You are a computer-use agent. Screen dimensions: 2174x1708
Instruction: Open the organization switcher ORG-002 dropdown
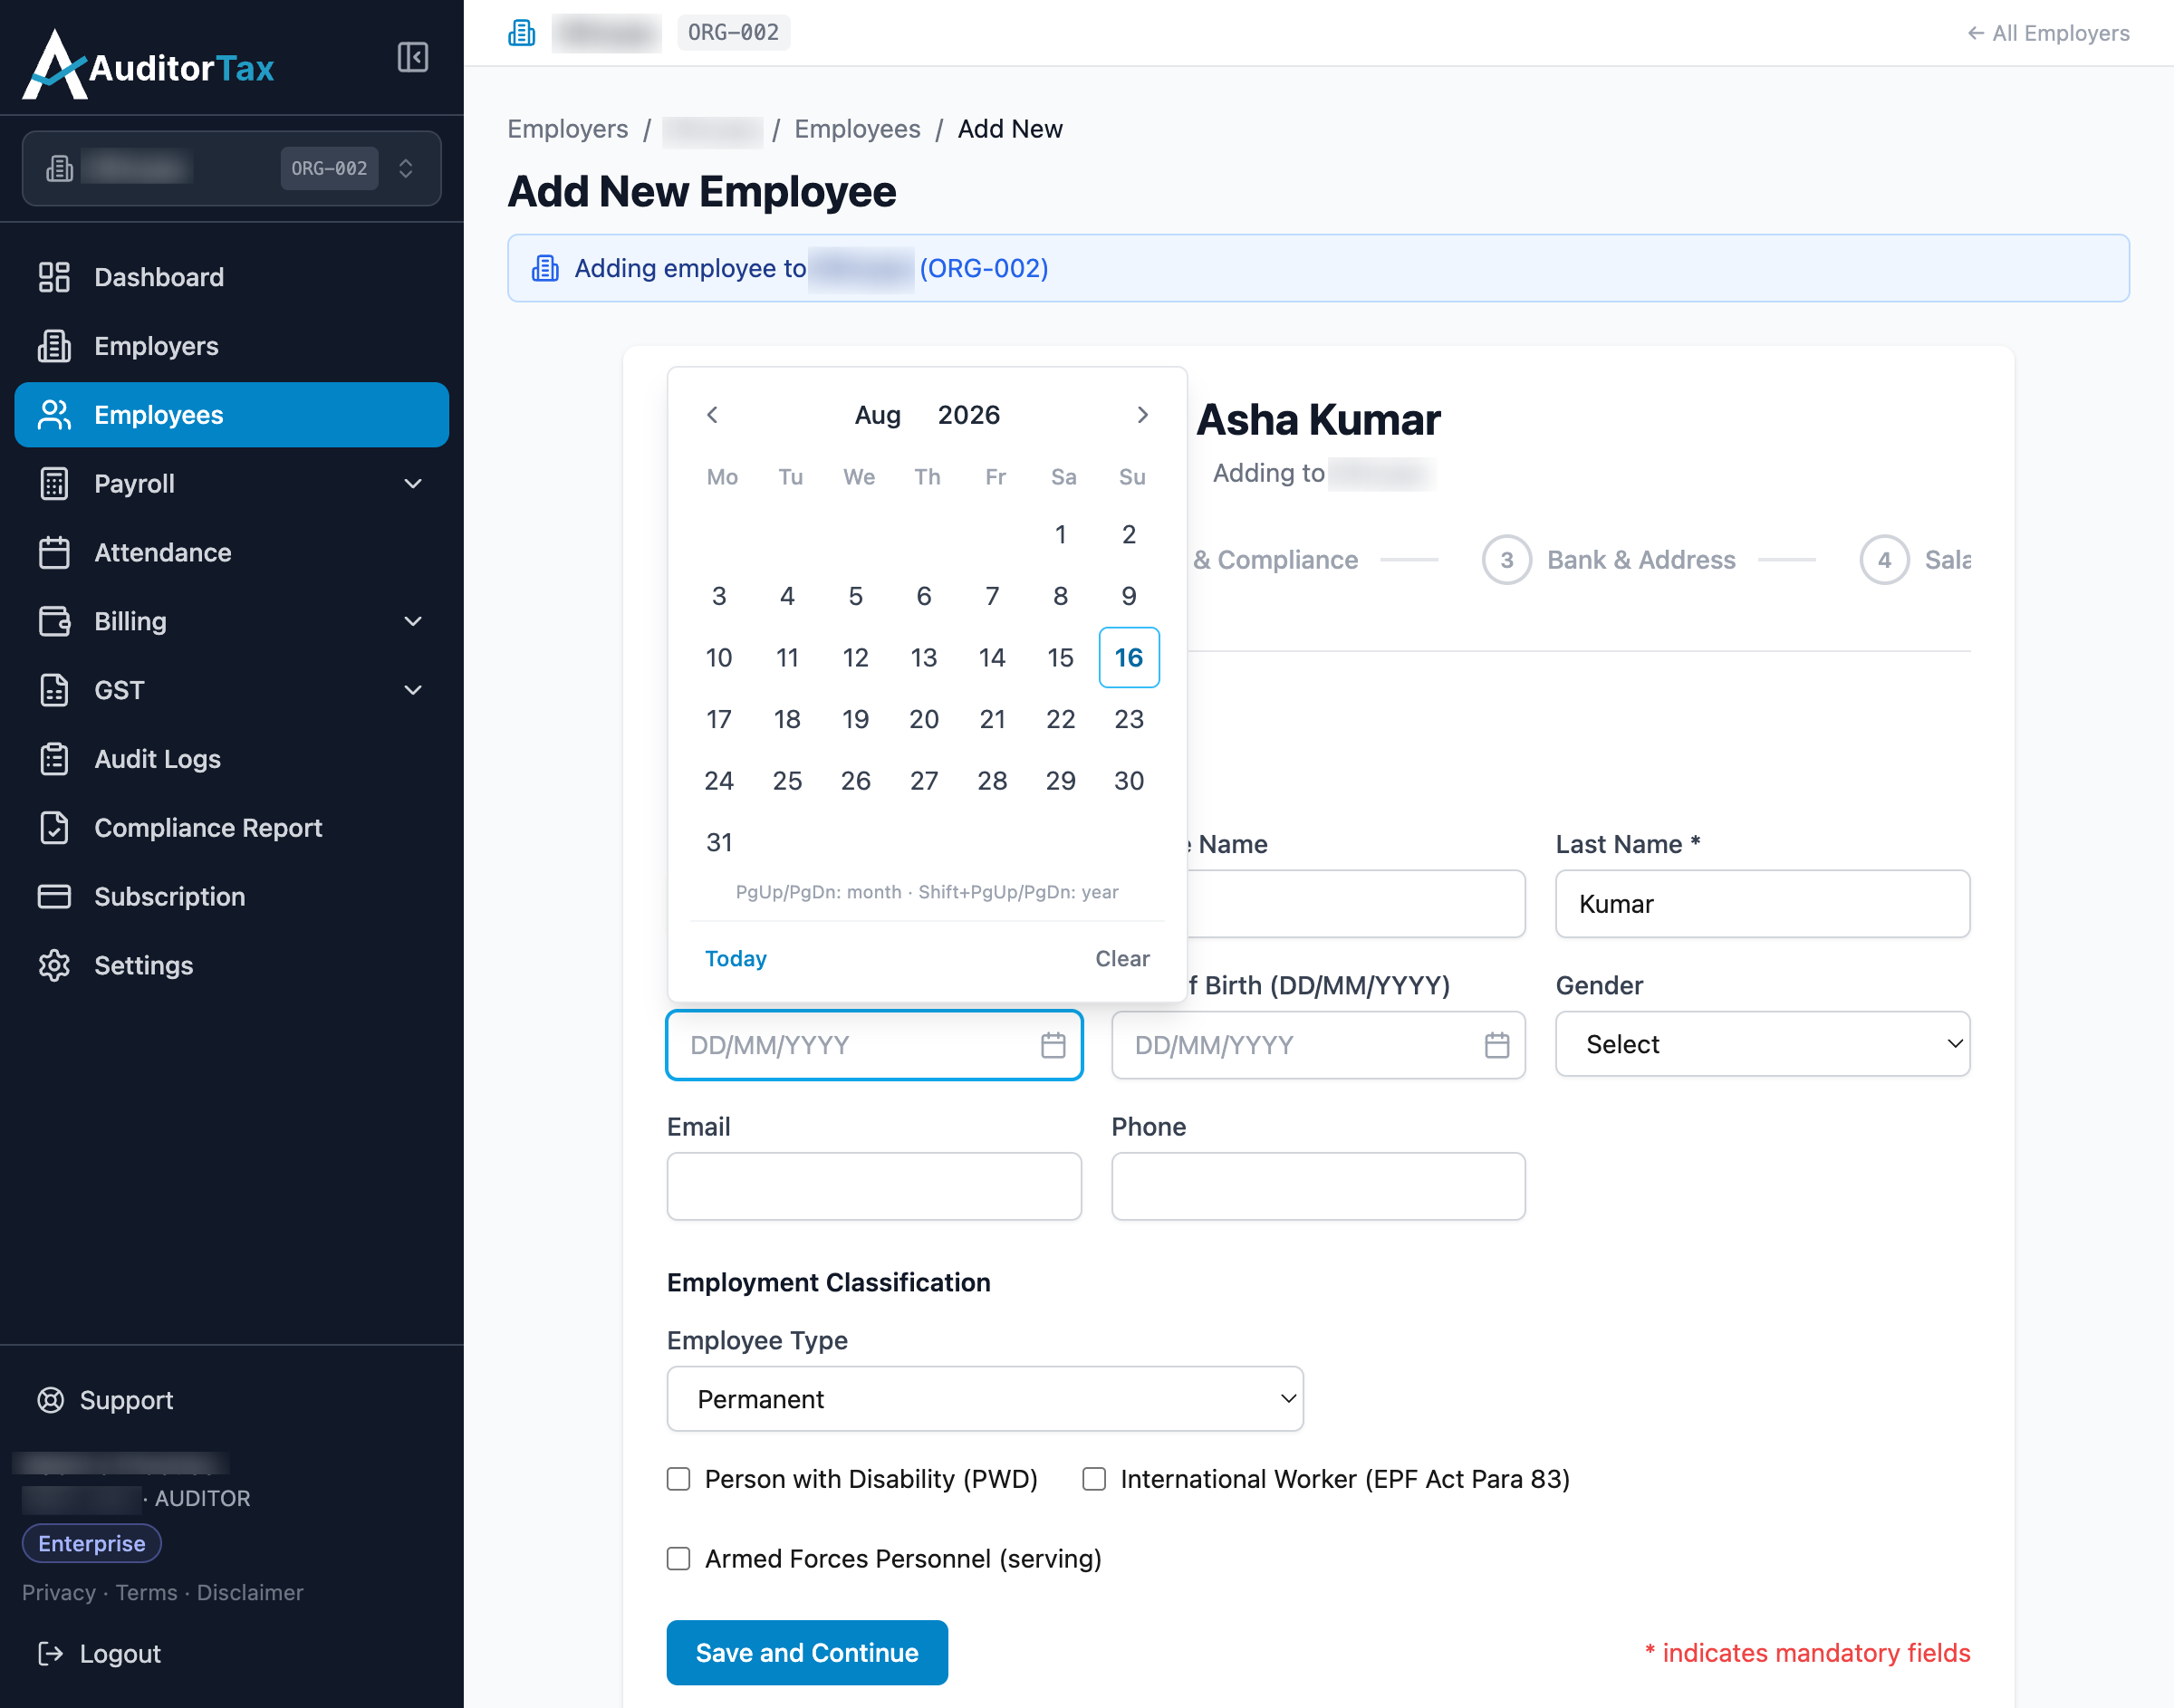pos(231,168)
